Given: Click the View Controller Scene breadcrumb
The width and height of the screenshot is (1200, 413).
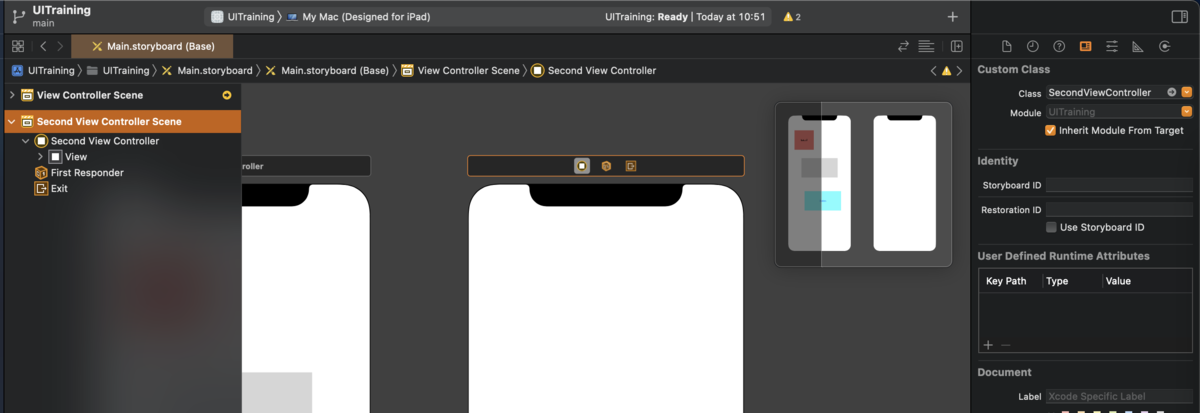Looking at the screenshot, I should click(460, 71).
